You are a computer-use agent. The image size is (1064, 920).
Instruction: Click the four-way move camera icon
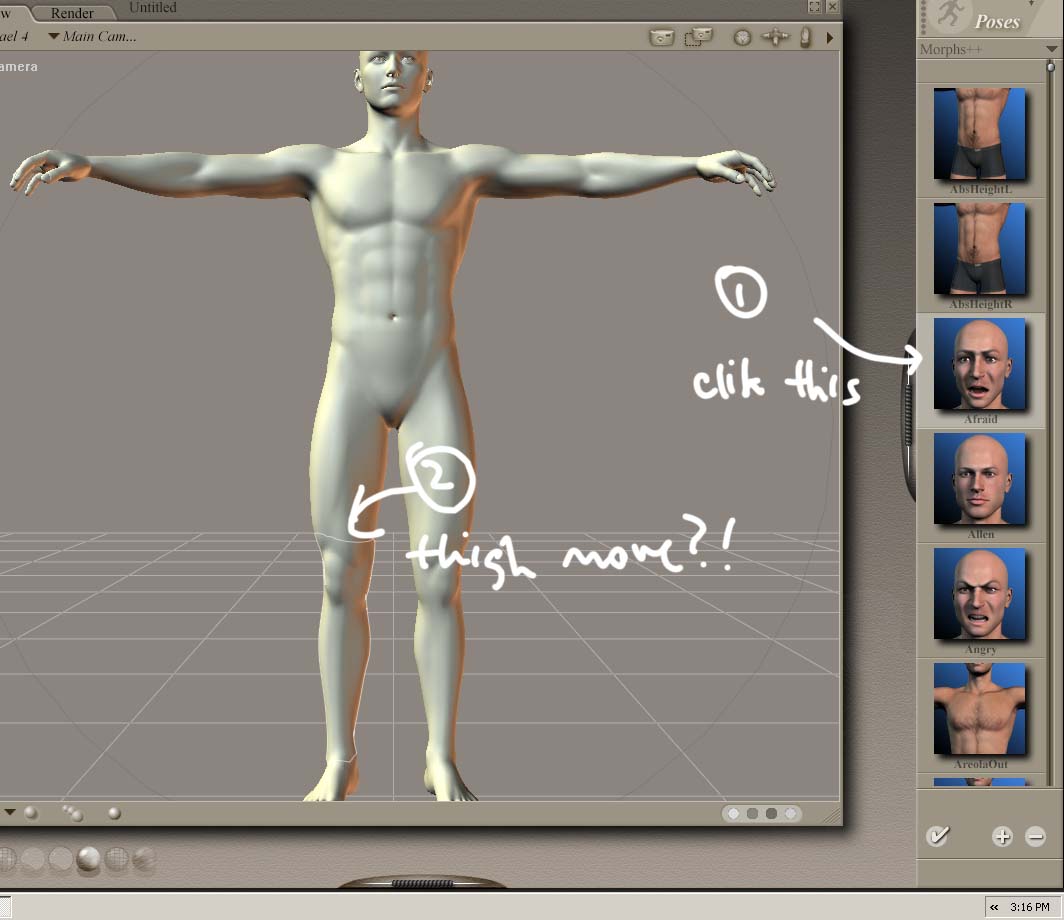point(775,38)
